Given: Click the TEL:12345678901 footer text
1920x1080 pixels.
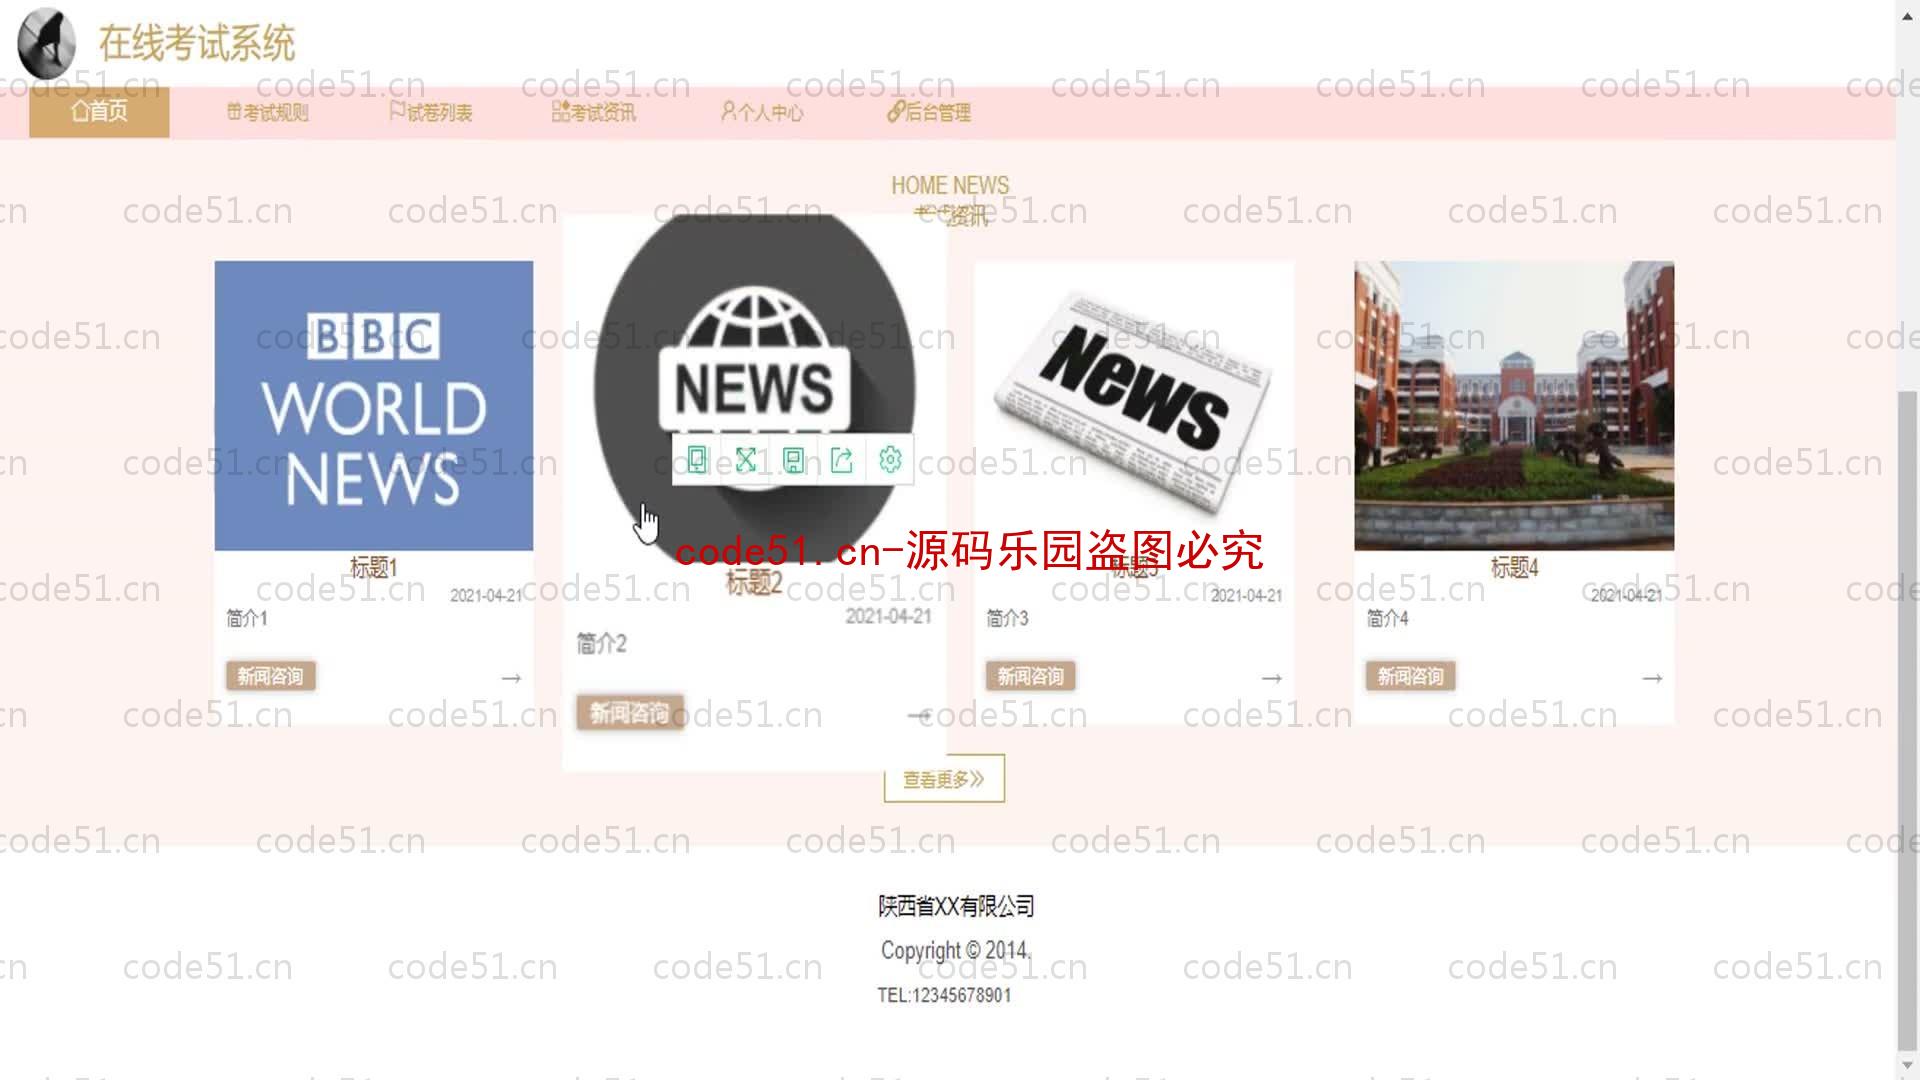Looking at the screenshot, I should click(x=944, y=995).
